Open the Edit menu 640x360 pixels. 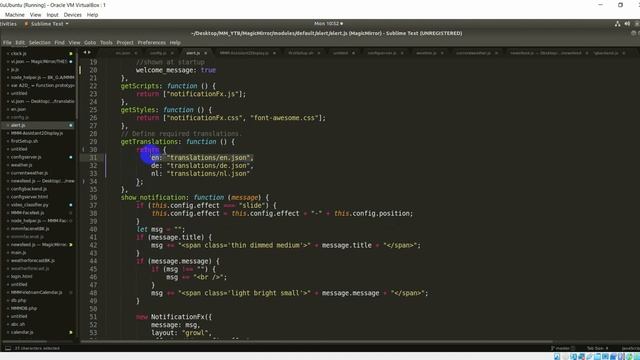tap(20, 42)
